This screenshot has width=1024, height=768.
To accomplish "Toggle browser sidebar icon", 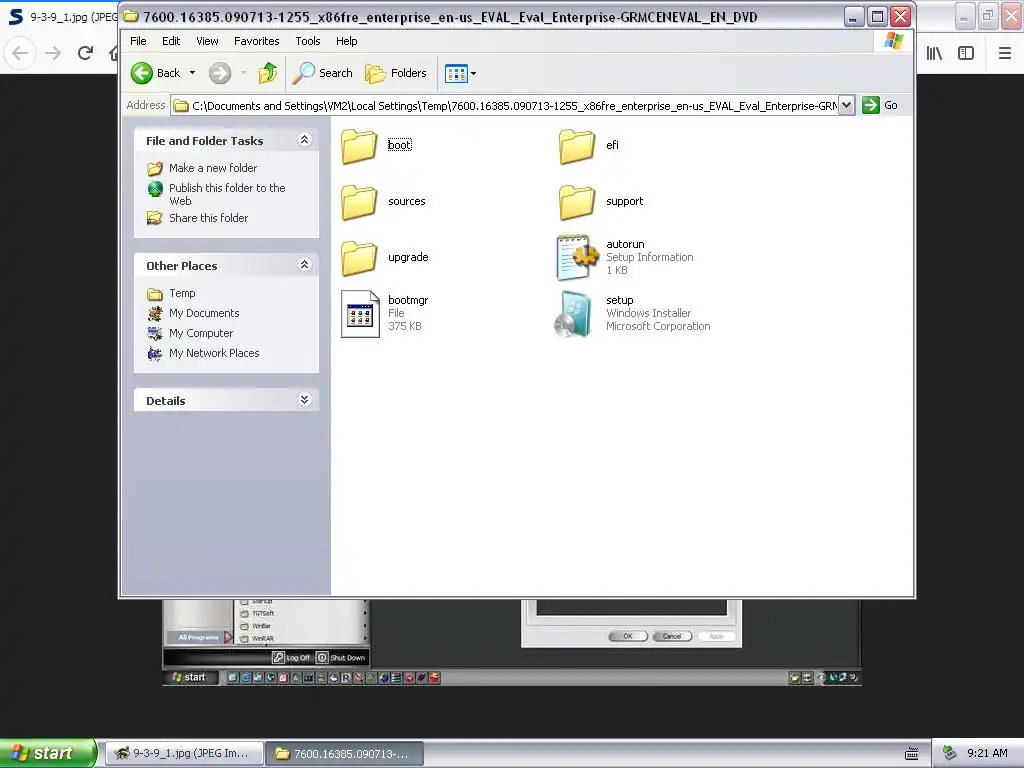I will (x=966, y=53).
